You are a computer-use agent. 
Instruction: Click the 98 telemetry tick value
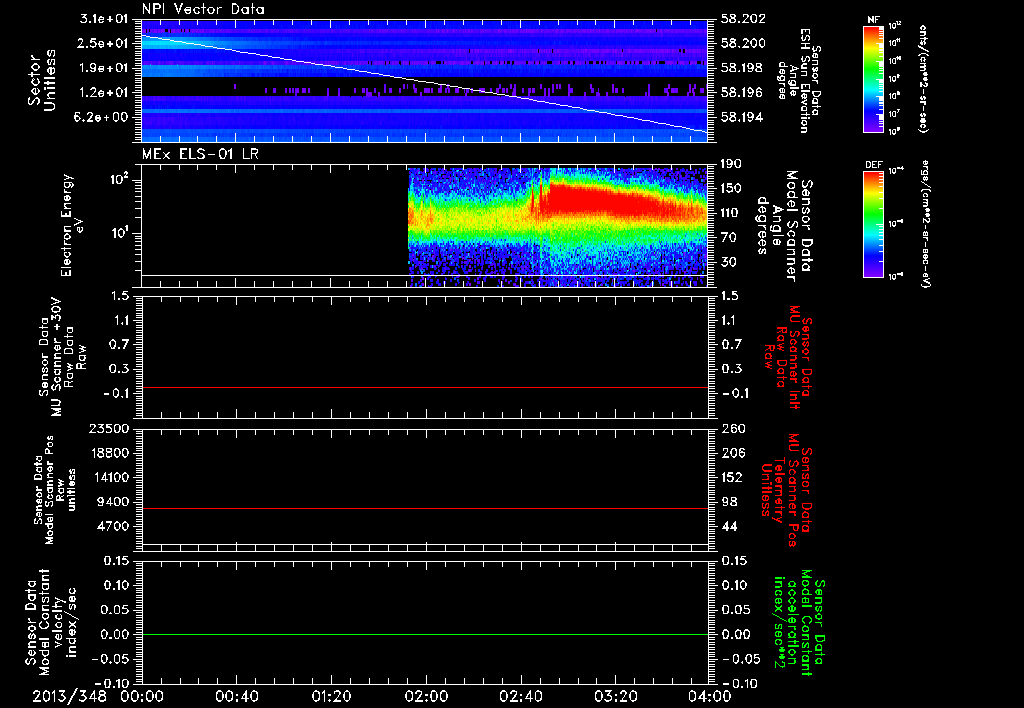[x=729, y=502]
